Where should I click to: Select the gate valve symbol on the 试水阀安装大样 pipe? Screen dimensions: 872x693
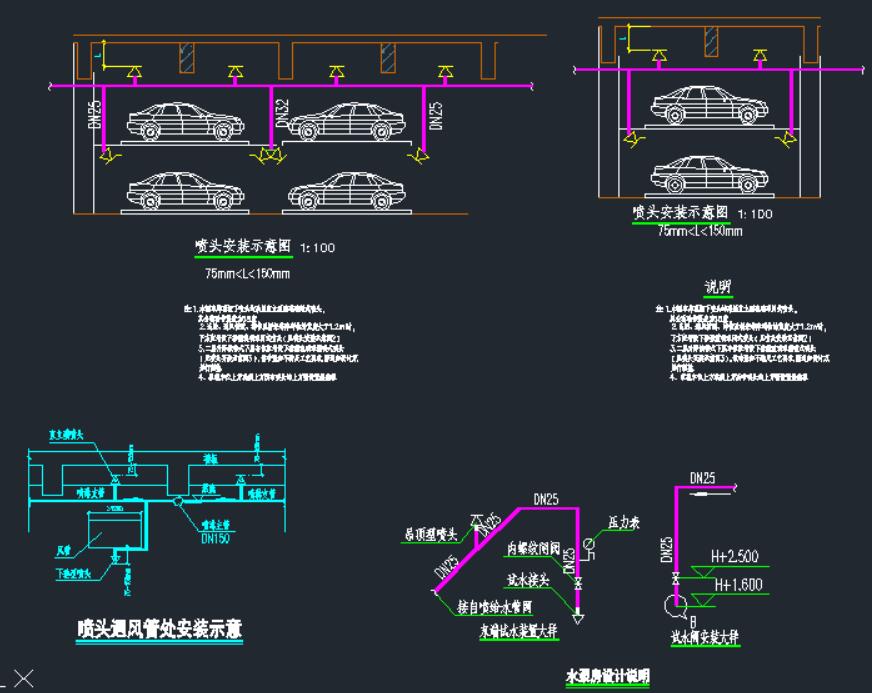676,578
